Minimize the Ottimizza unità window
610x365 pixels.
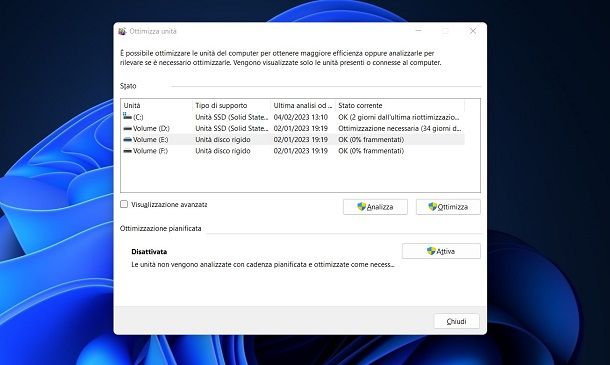[x=419, y=31]
